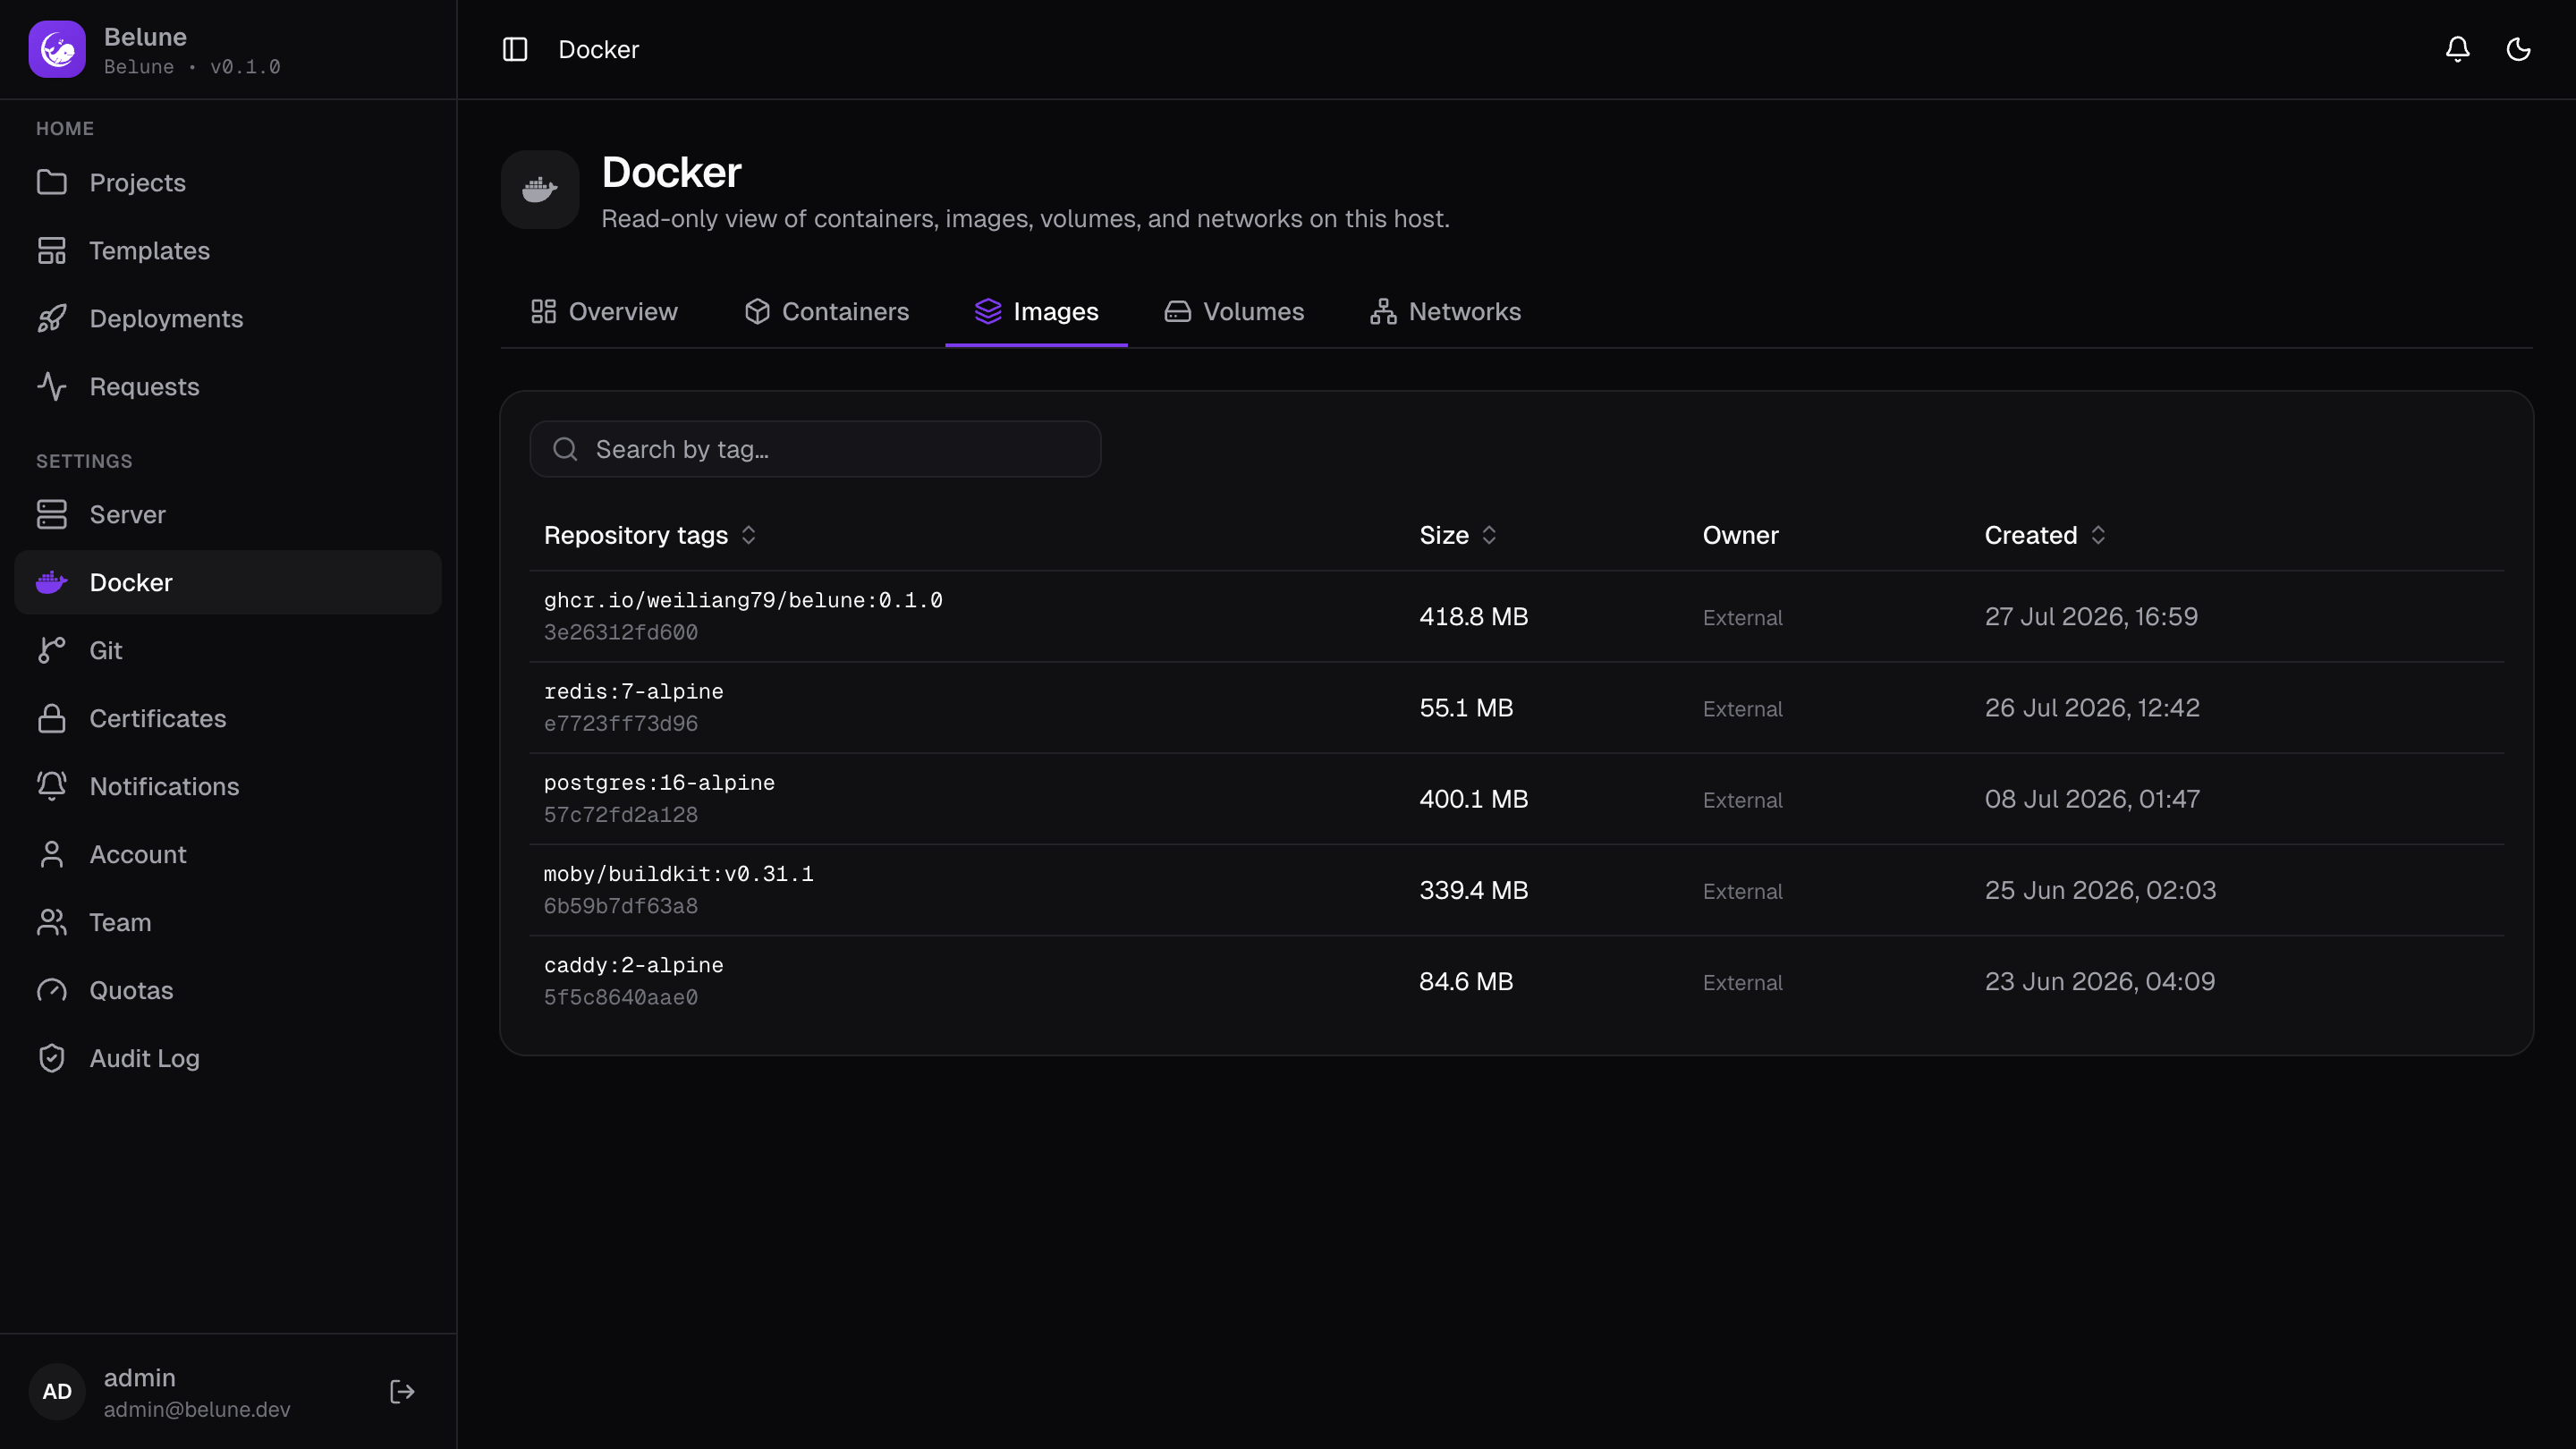Click the 400.1 MB size value
Viewport: 2576px width, 1449px height.
(1474, 798)
